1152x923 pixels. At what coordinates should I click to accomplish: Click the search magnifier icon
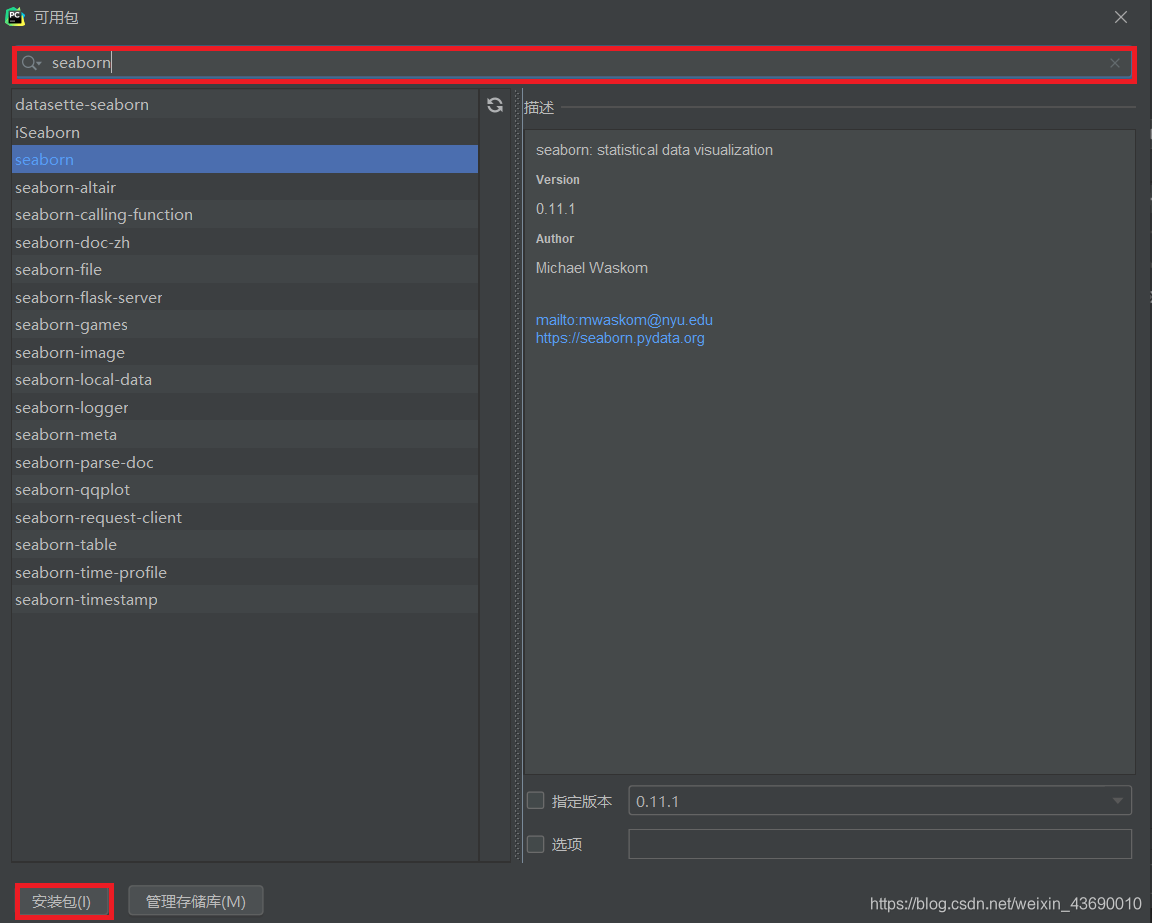[x=31, y=63]
